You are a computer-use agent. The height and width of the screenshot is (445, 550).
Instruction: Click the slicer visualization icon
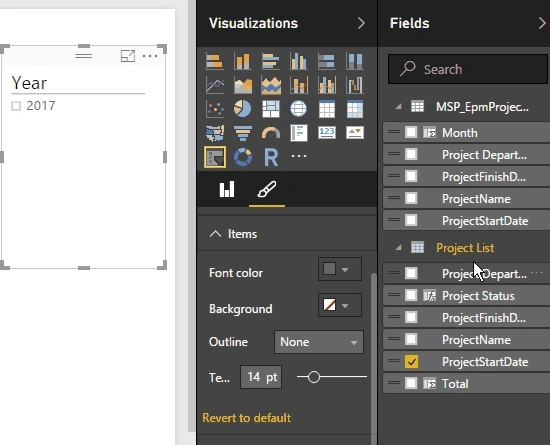coord(215,157)
